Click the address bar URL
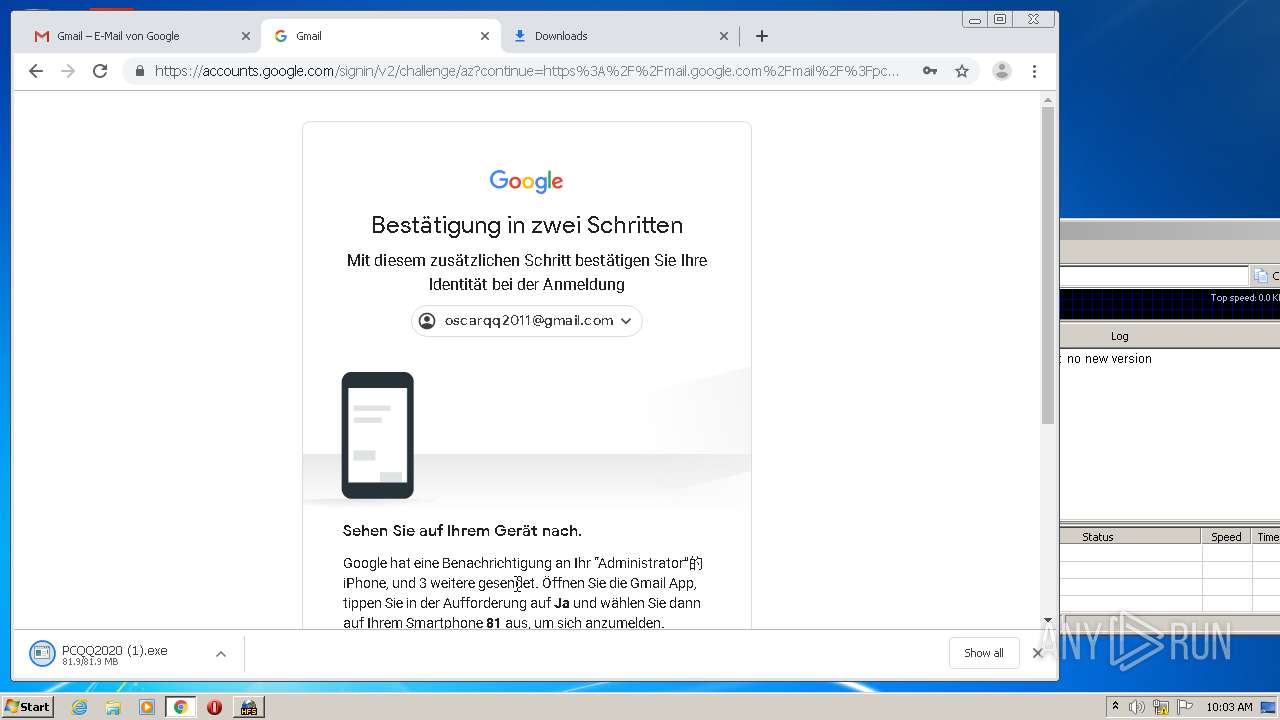The image size is (1280, 720). pos(527,71)
